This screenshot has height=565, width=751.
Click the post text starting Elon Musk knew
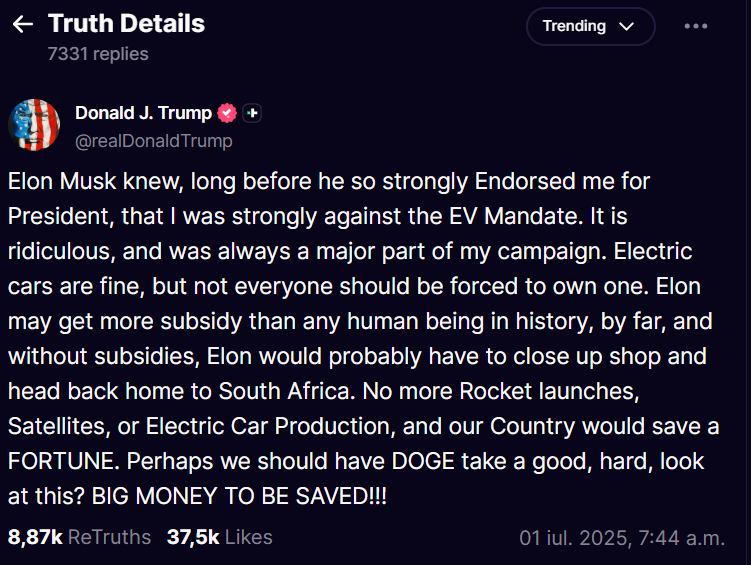coord(363,339)
